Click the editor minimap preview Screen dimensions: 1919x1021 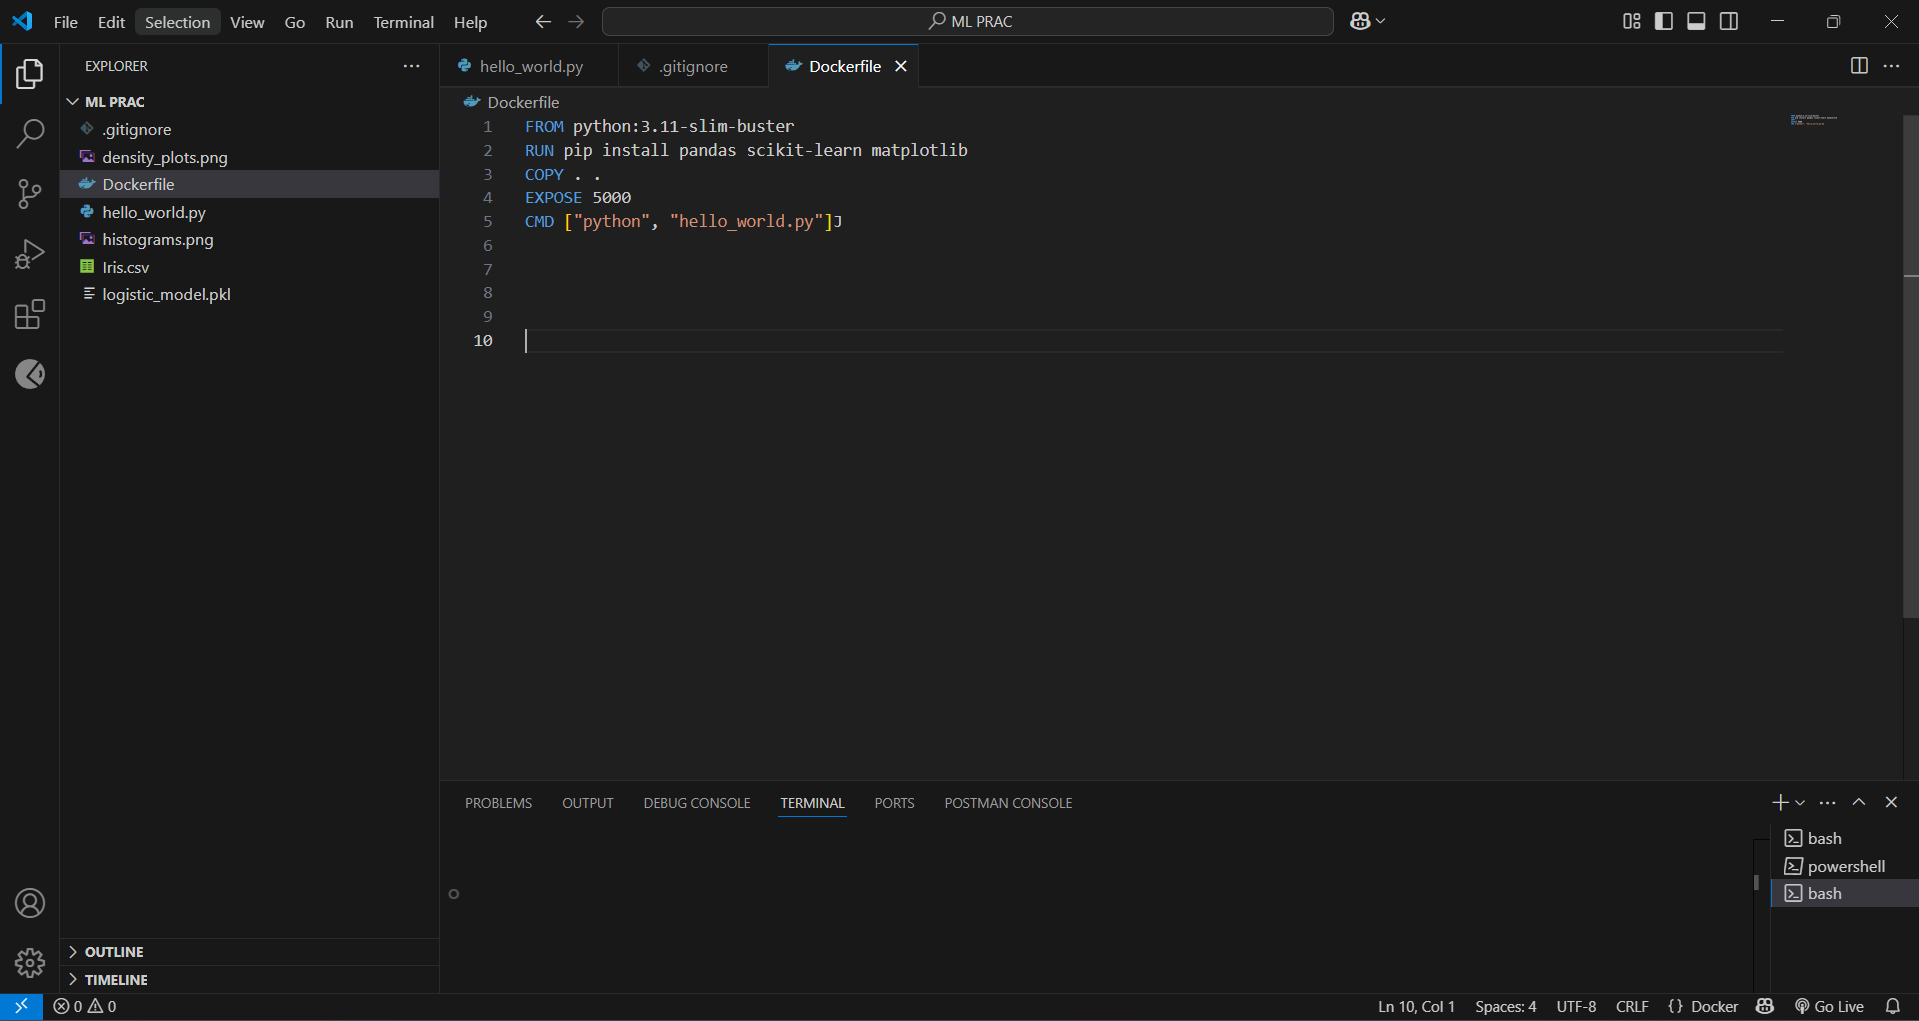(x=1814, y=120)
